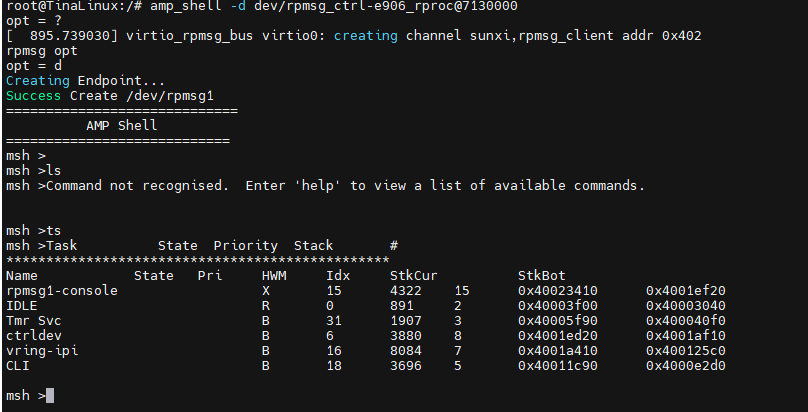Image resolution: width=808 pixels, height=412 pixels.
Task: Click the AMP Shell banner title
Action: coord(122,126)
